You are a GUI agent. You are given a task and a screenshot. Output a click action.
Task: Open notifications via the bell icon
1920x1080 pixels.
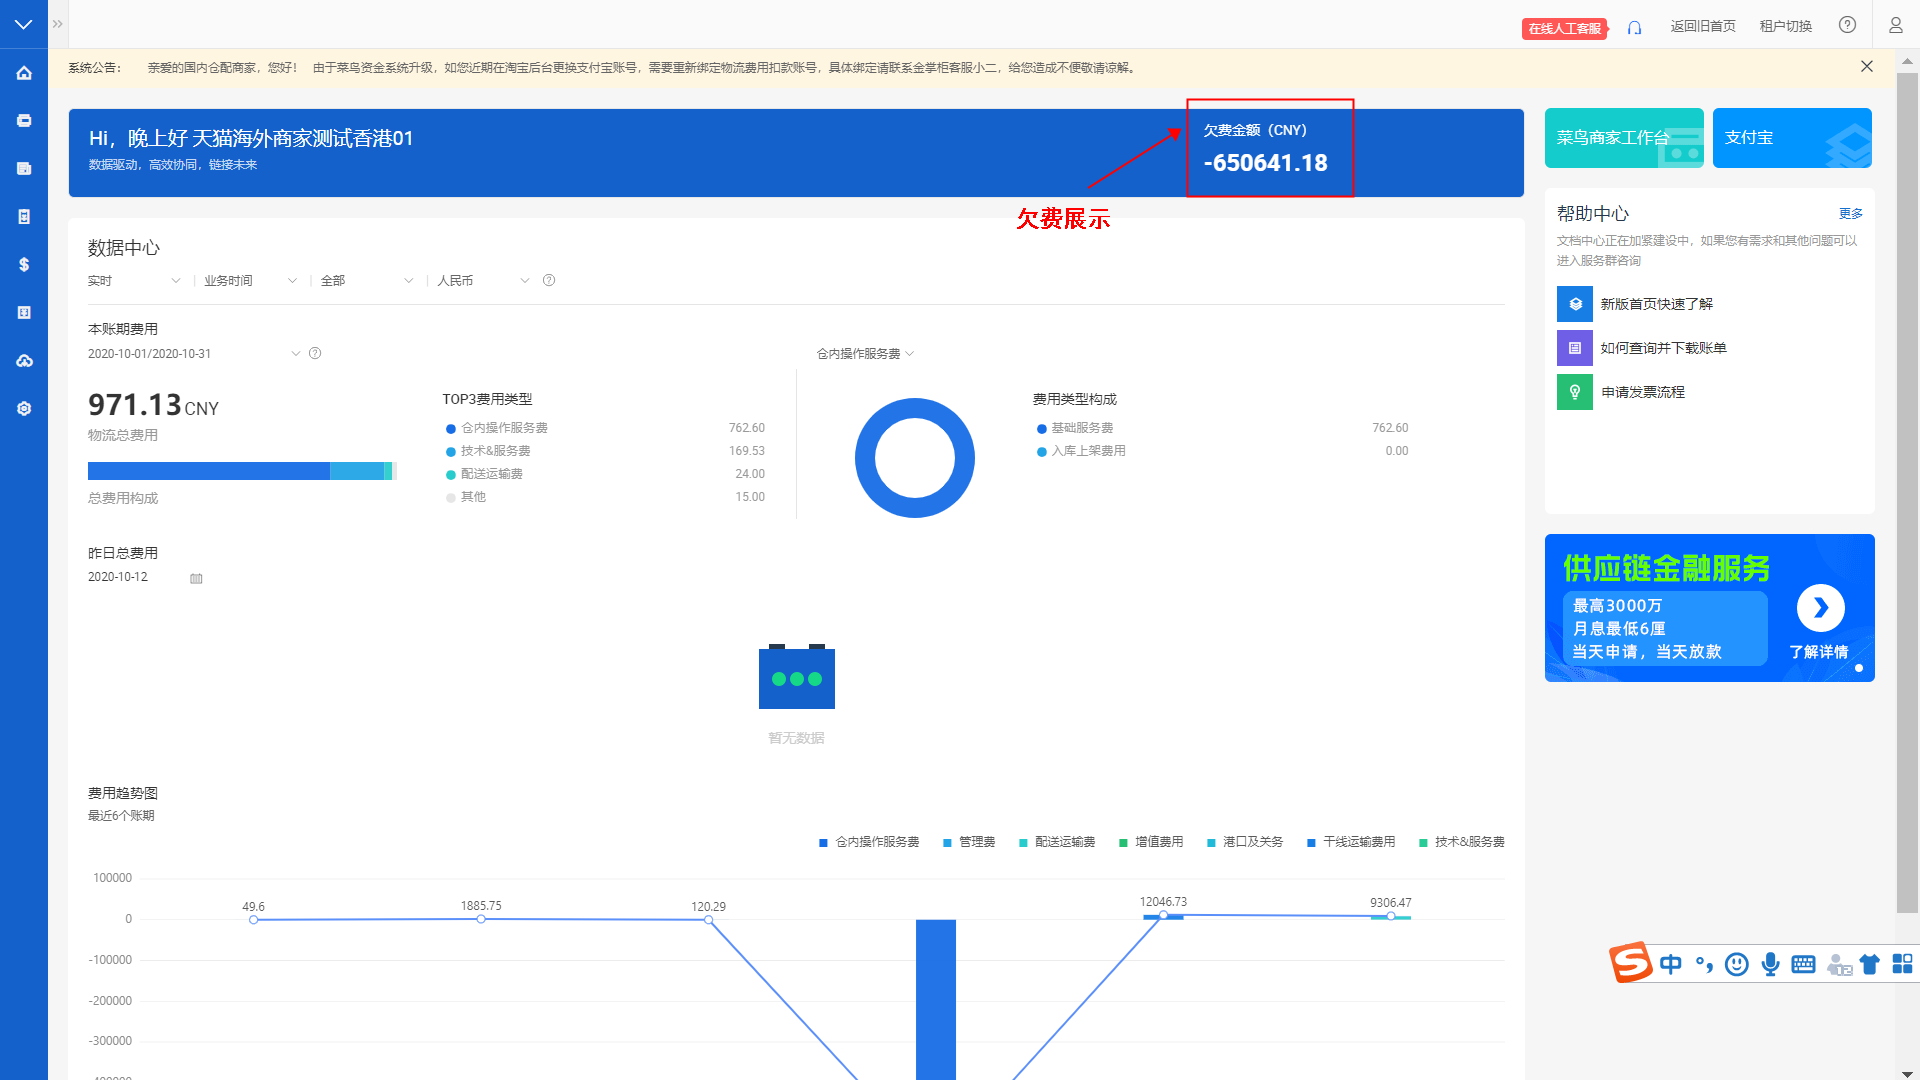point(1635,27)
